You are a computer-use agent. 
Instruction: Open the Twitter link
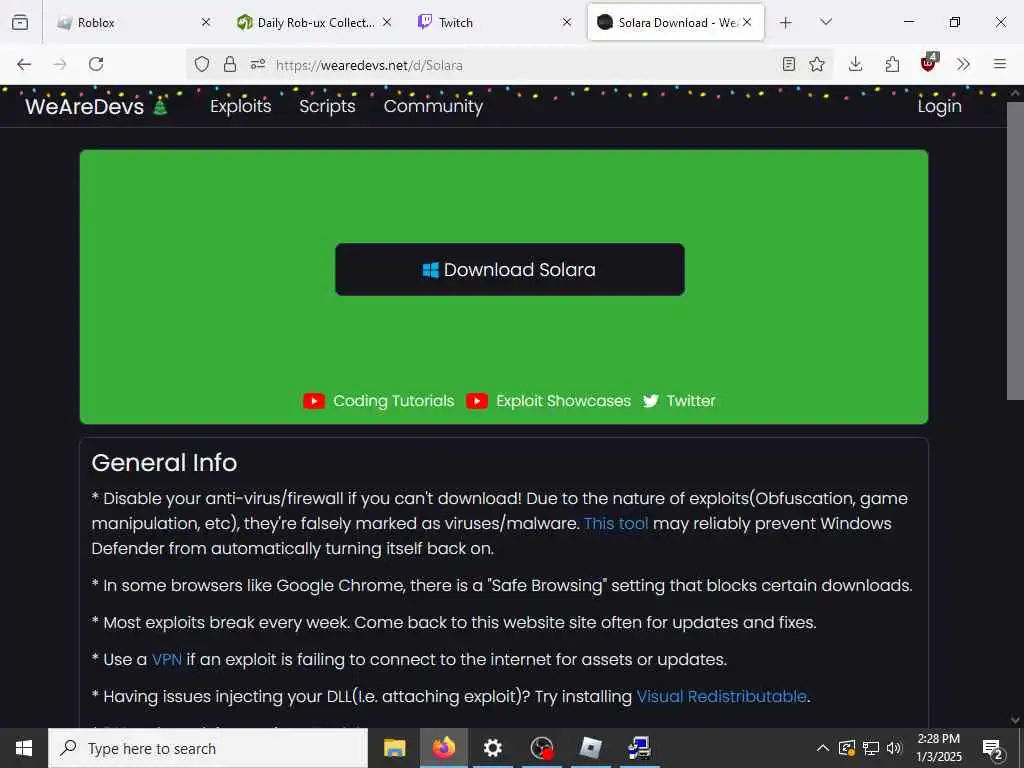[691, 400]
